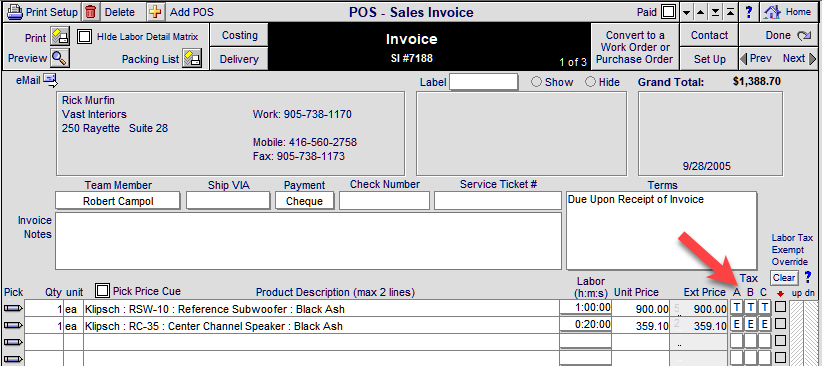Switch to the Delivery tab
This screenshot has height=366, width=822.
pyautogui.click(x=239, y=59)
